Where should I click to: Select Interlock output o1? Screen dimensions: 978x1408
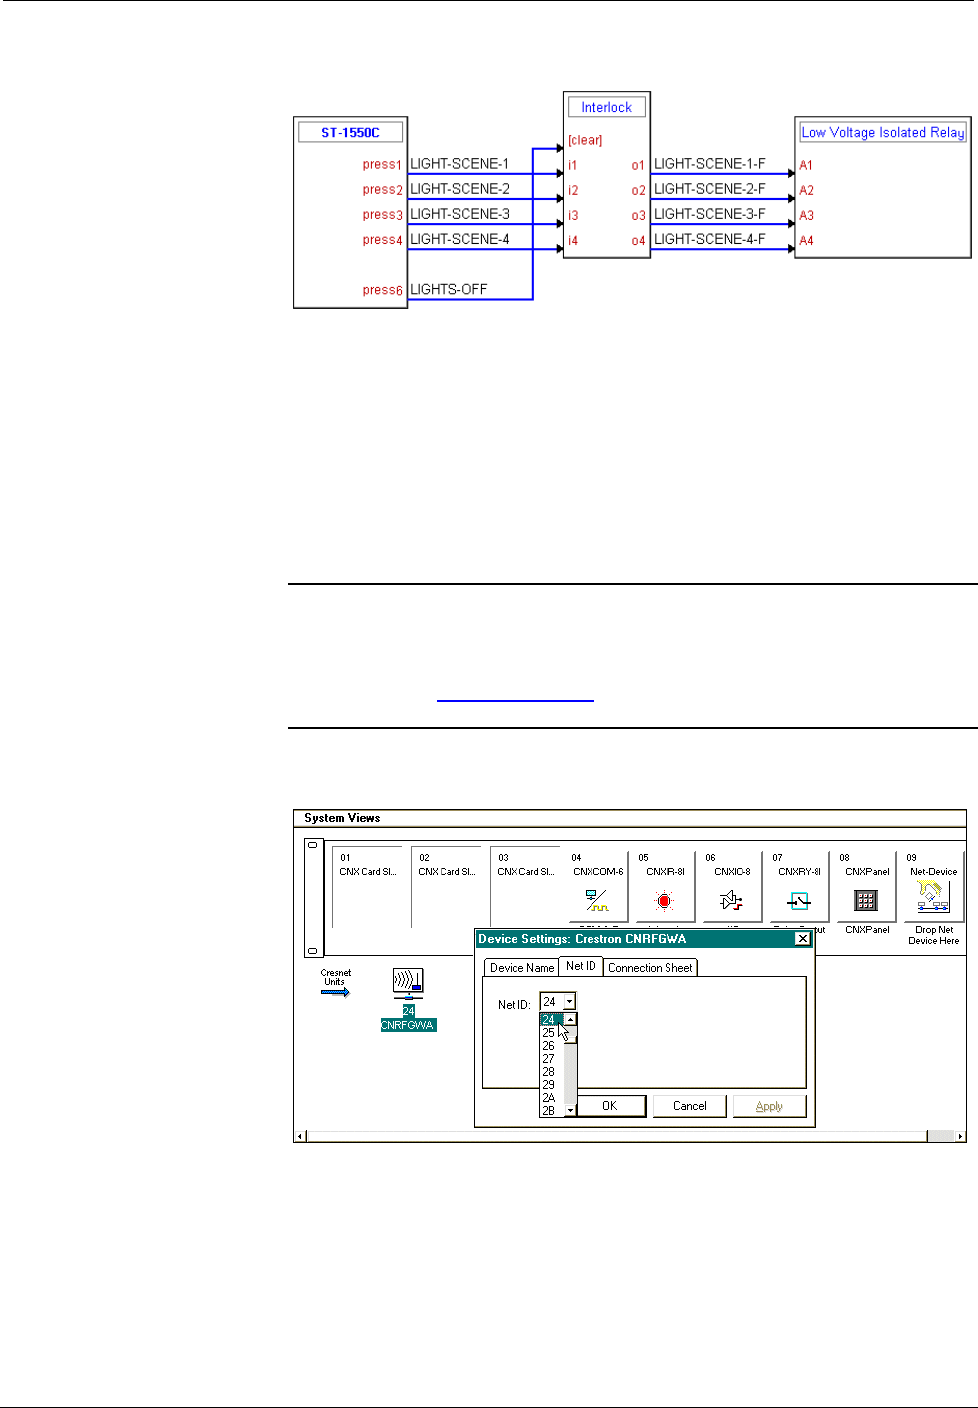[638, 165]
